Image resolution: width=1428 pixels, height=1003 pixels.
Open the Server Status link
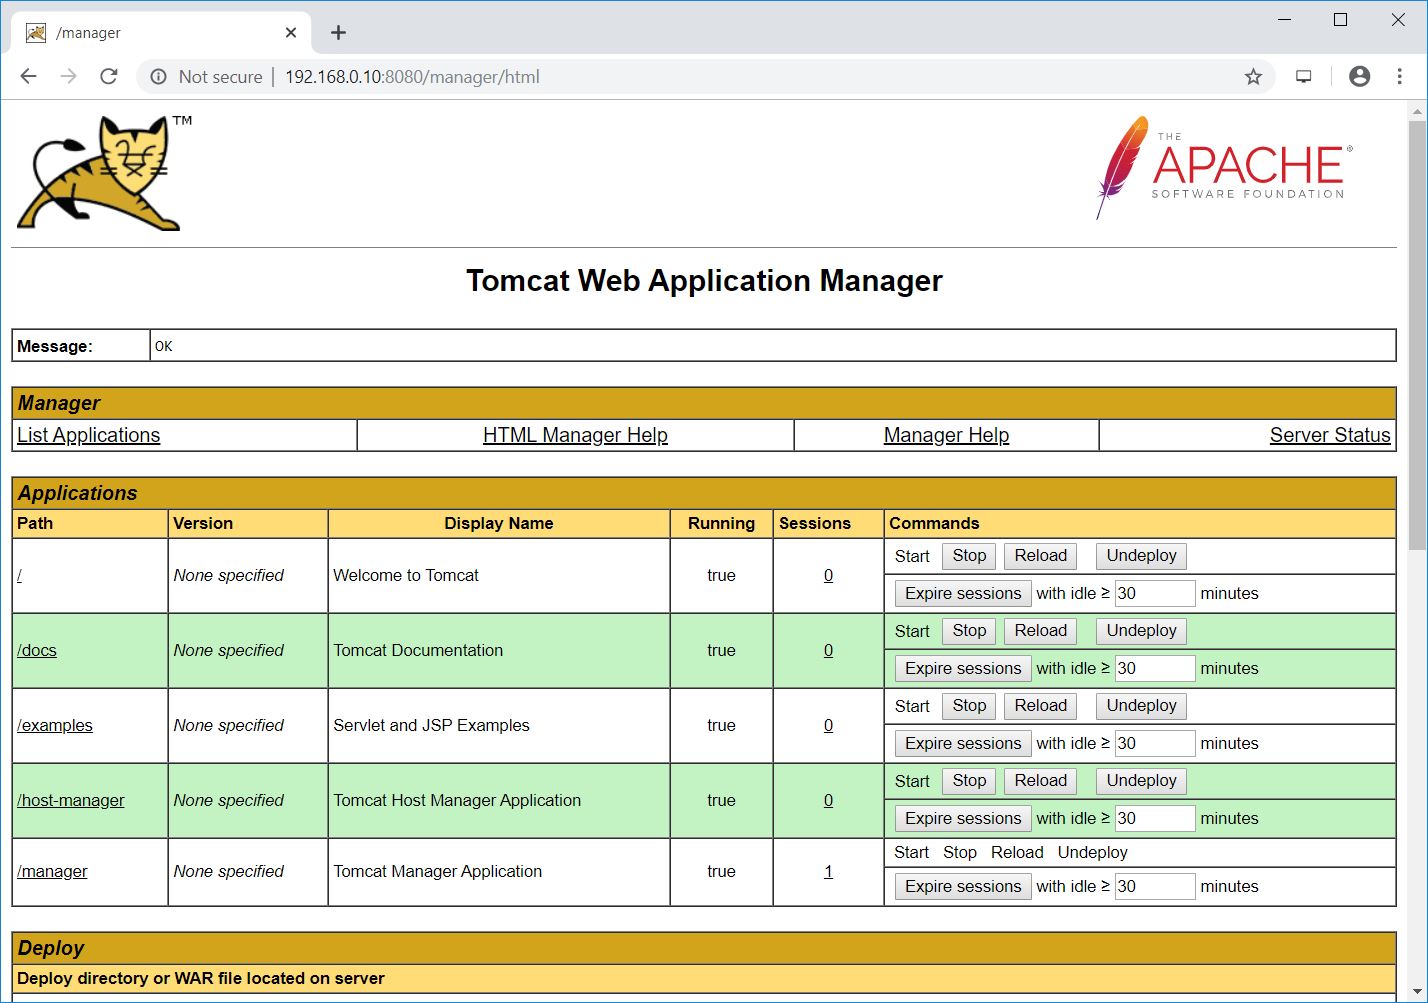coord(1330,435)
